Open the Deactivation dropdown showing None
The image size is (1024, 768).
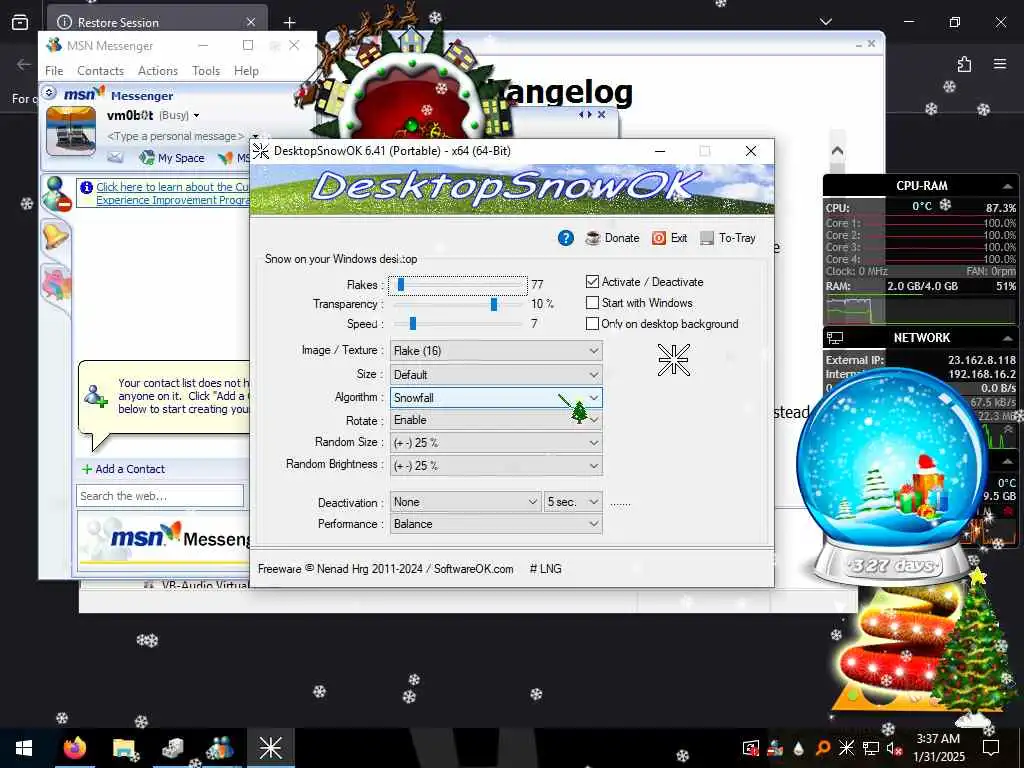[466, 502]
